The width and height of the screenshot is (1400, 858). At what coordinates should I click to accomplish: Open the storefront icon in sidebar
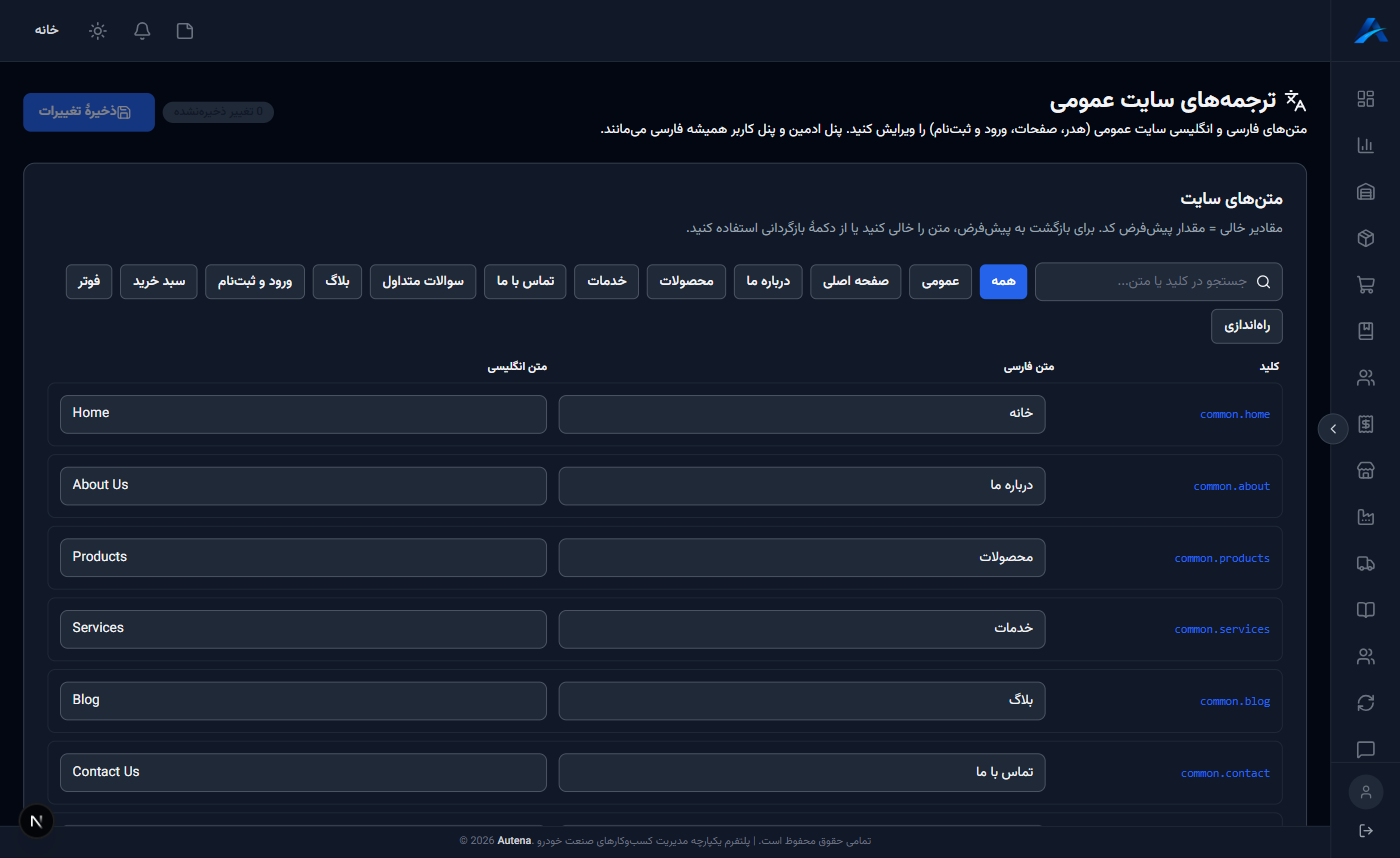[1365, 470]
